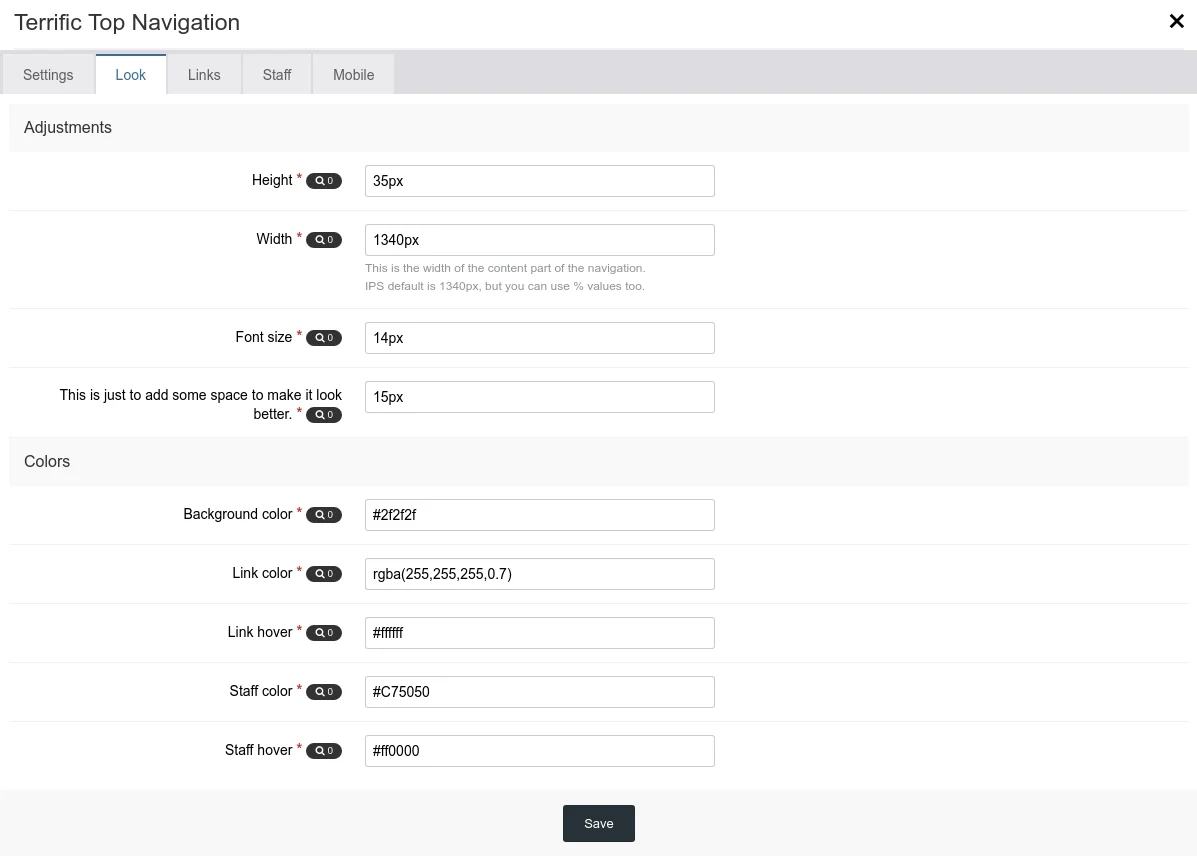This screenshot has height=856, width=1197.
Task: Click the search badge beside Background color
Action: click(x=323, y=515)
